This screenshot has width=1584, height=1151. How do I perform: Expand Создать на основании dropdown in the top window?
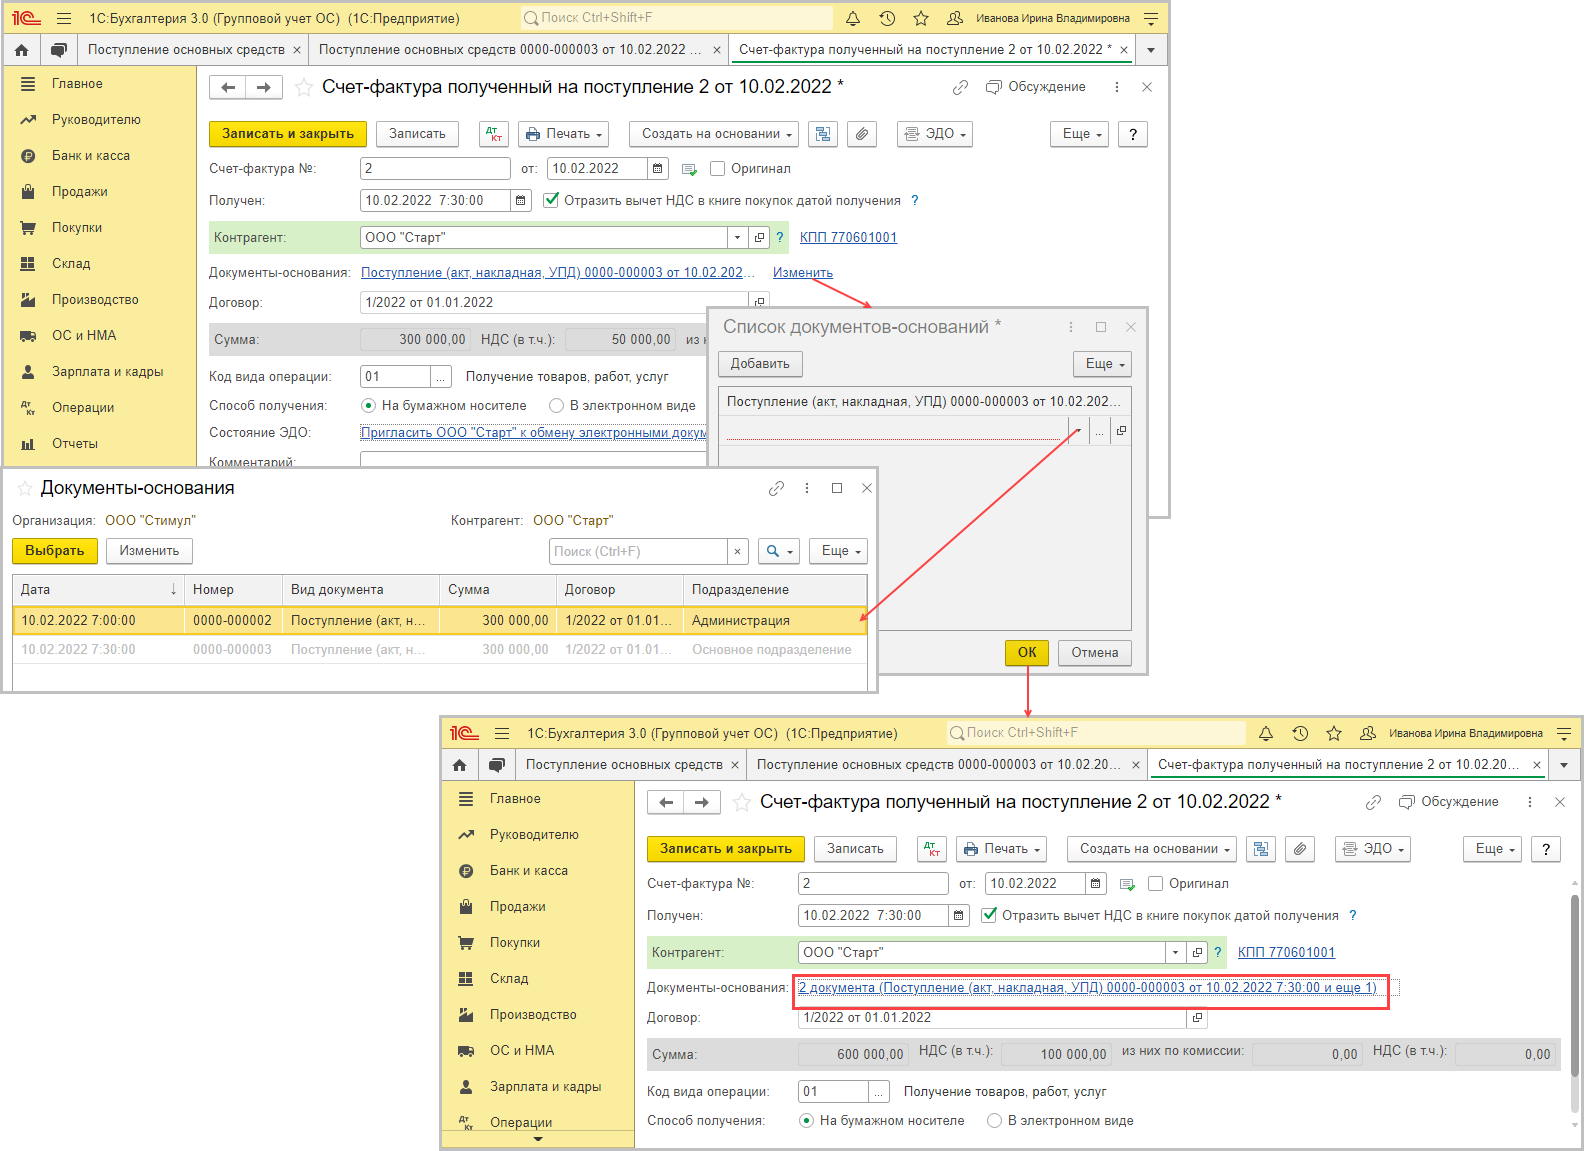(714, 134)
